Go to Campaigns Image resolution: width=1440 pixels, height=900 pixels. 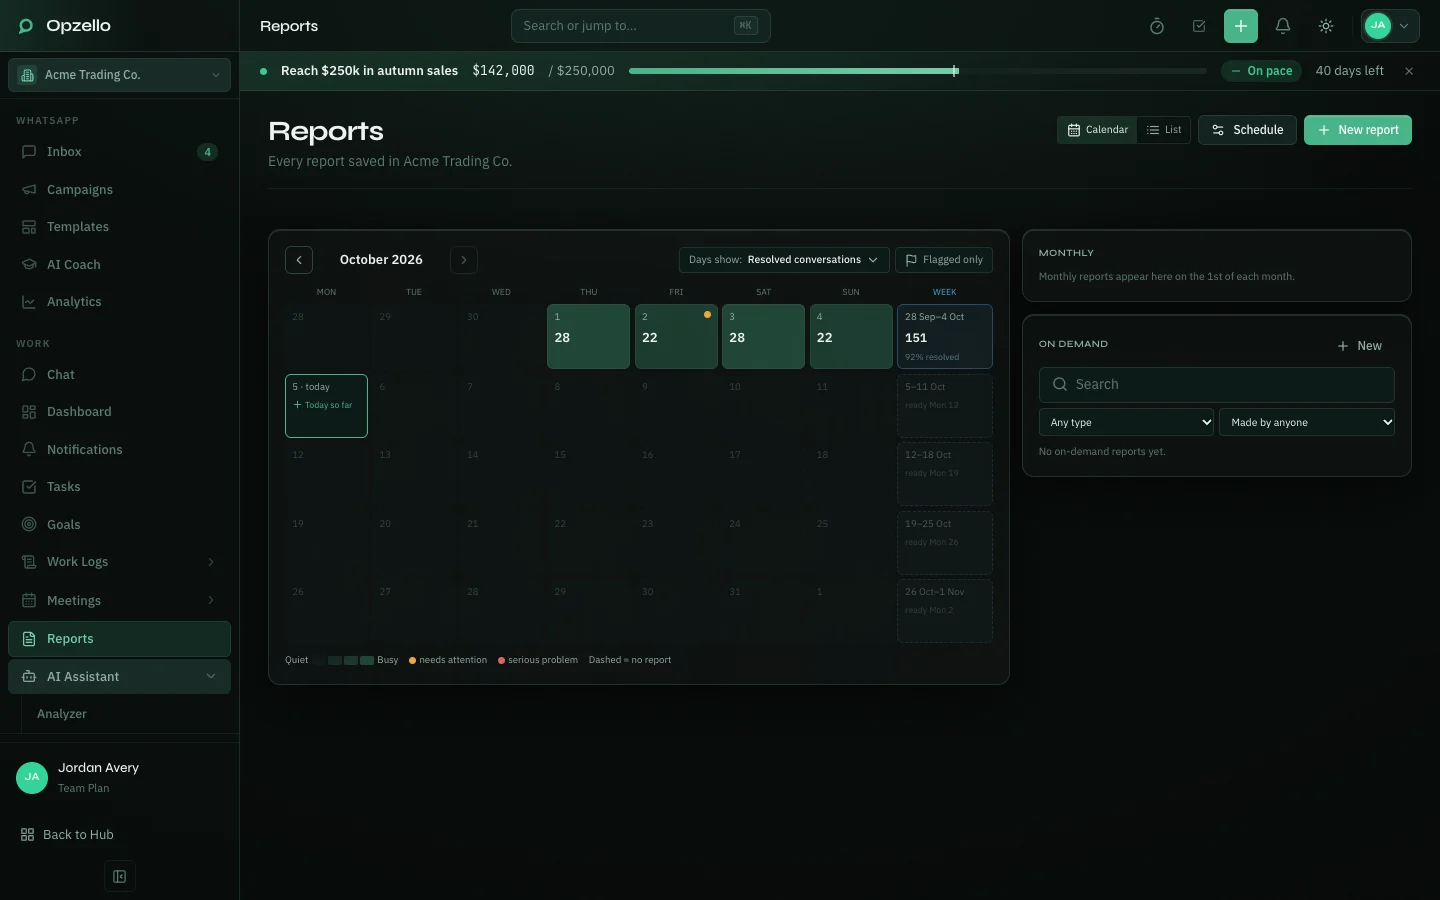119,189
